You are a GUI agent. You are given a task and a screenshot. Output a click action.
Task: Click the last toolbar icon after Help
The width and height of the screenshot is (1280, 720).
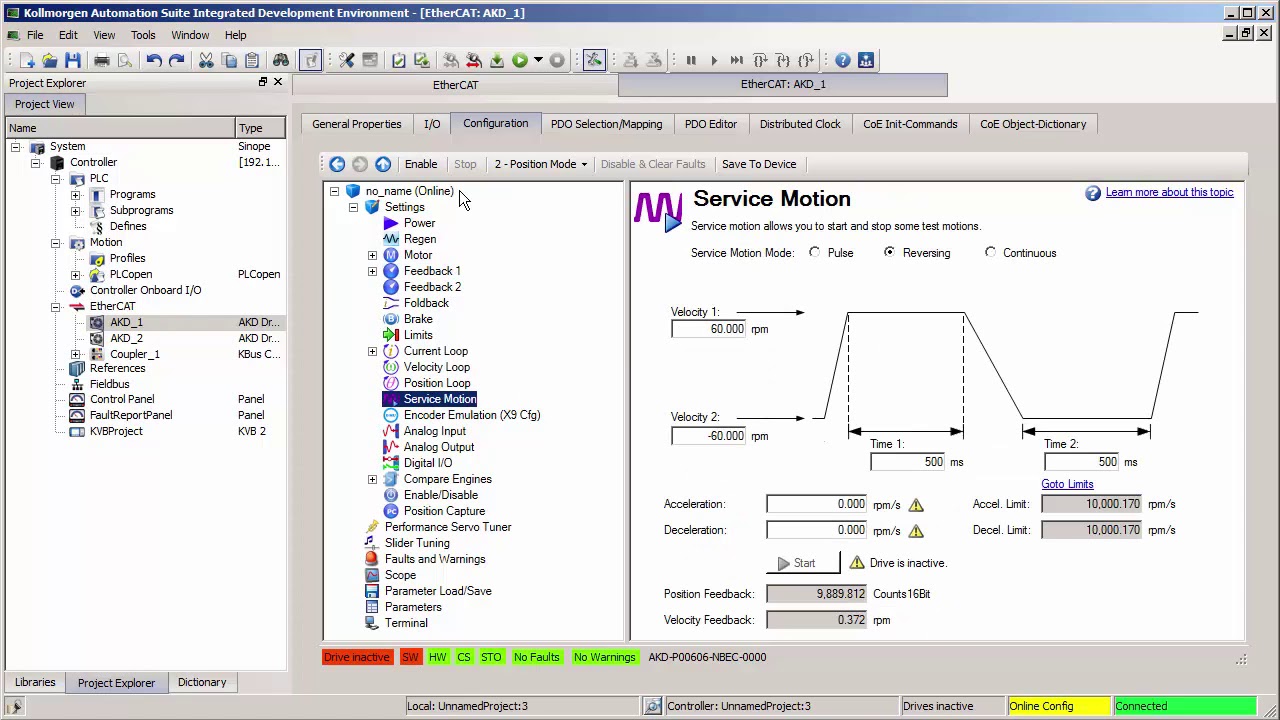pos(866,60)
